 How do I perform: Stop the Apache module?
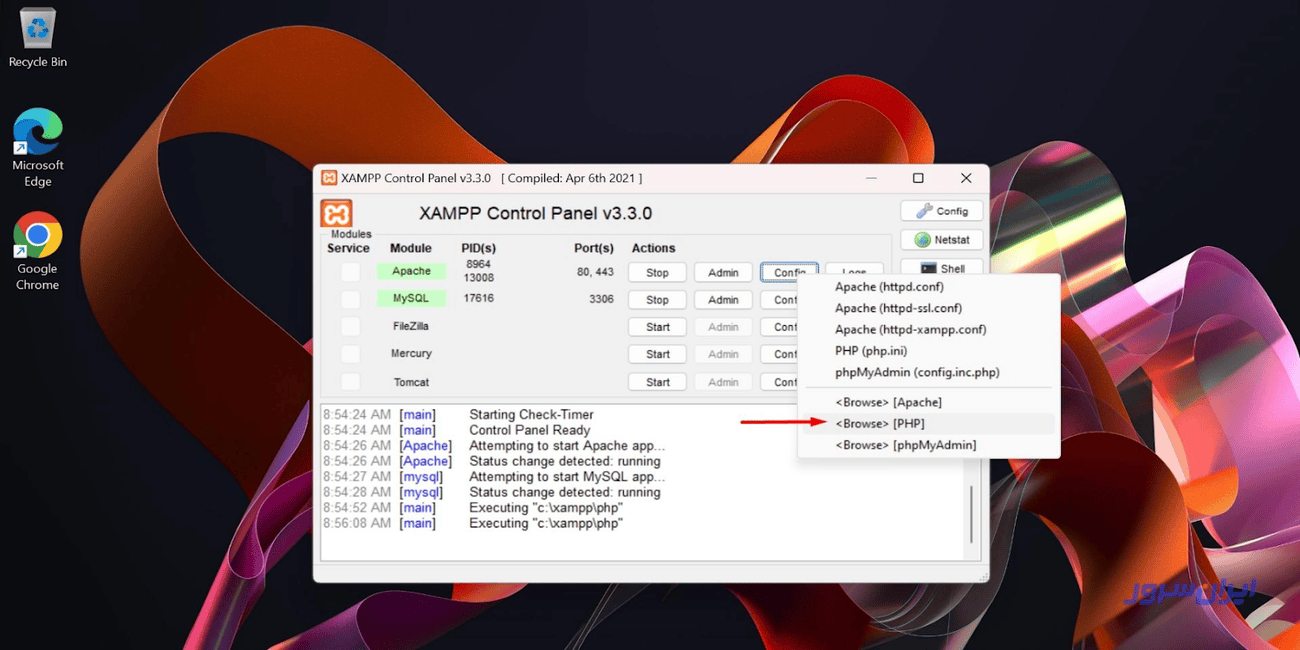(x=656, y=271)
